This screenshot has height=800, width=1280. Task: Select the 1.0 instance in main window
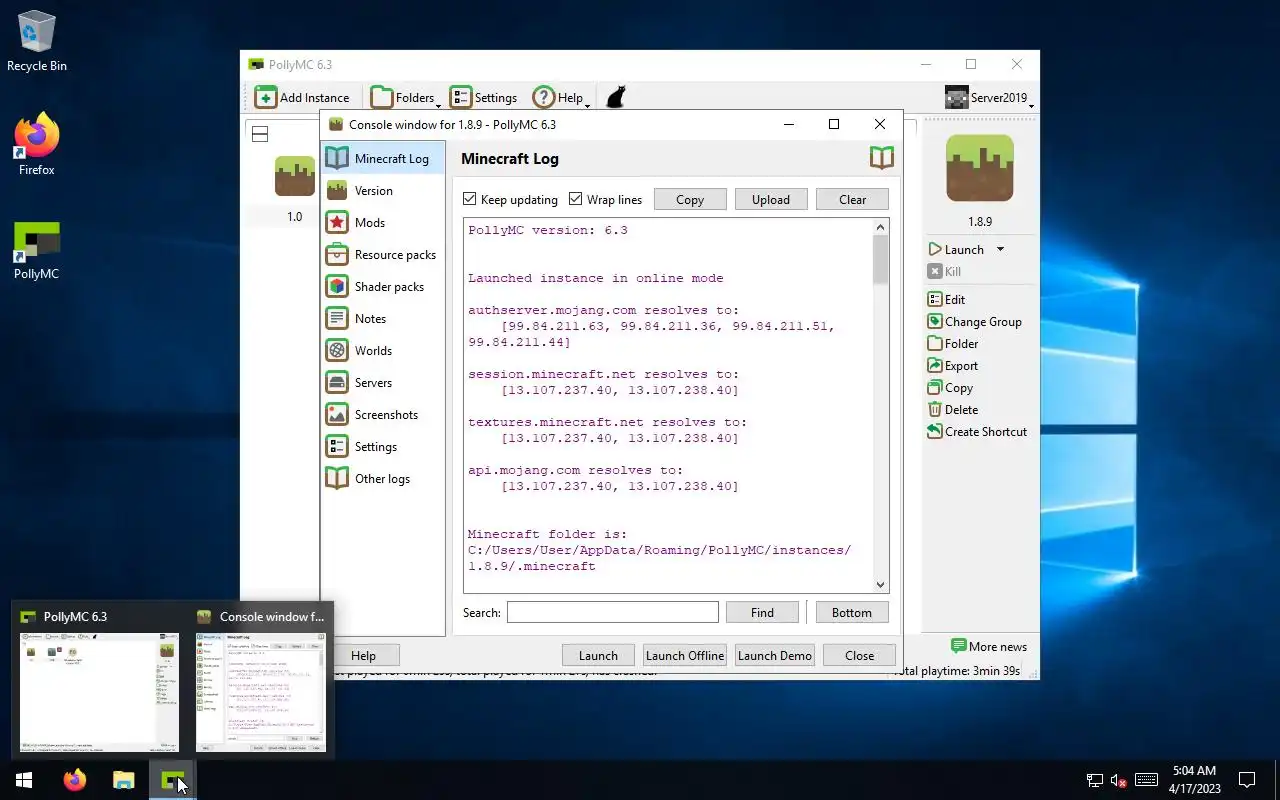(x=294, y=190)
